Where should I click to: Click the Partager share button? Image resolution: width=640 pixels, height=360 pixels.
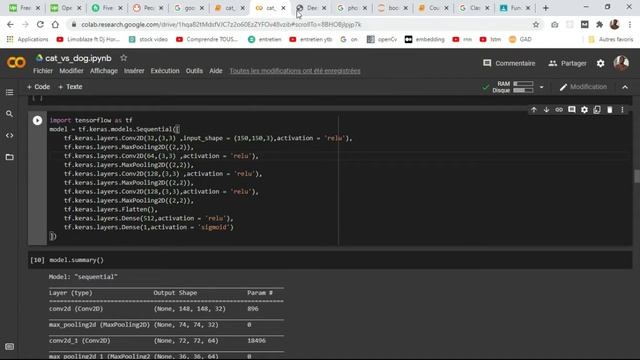coord(567,63)
